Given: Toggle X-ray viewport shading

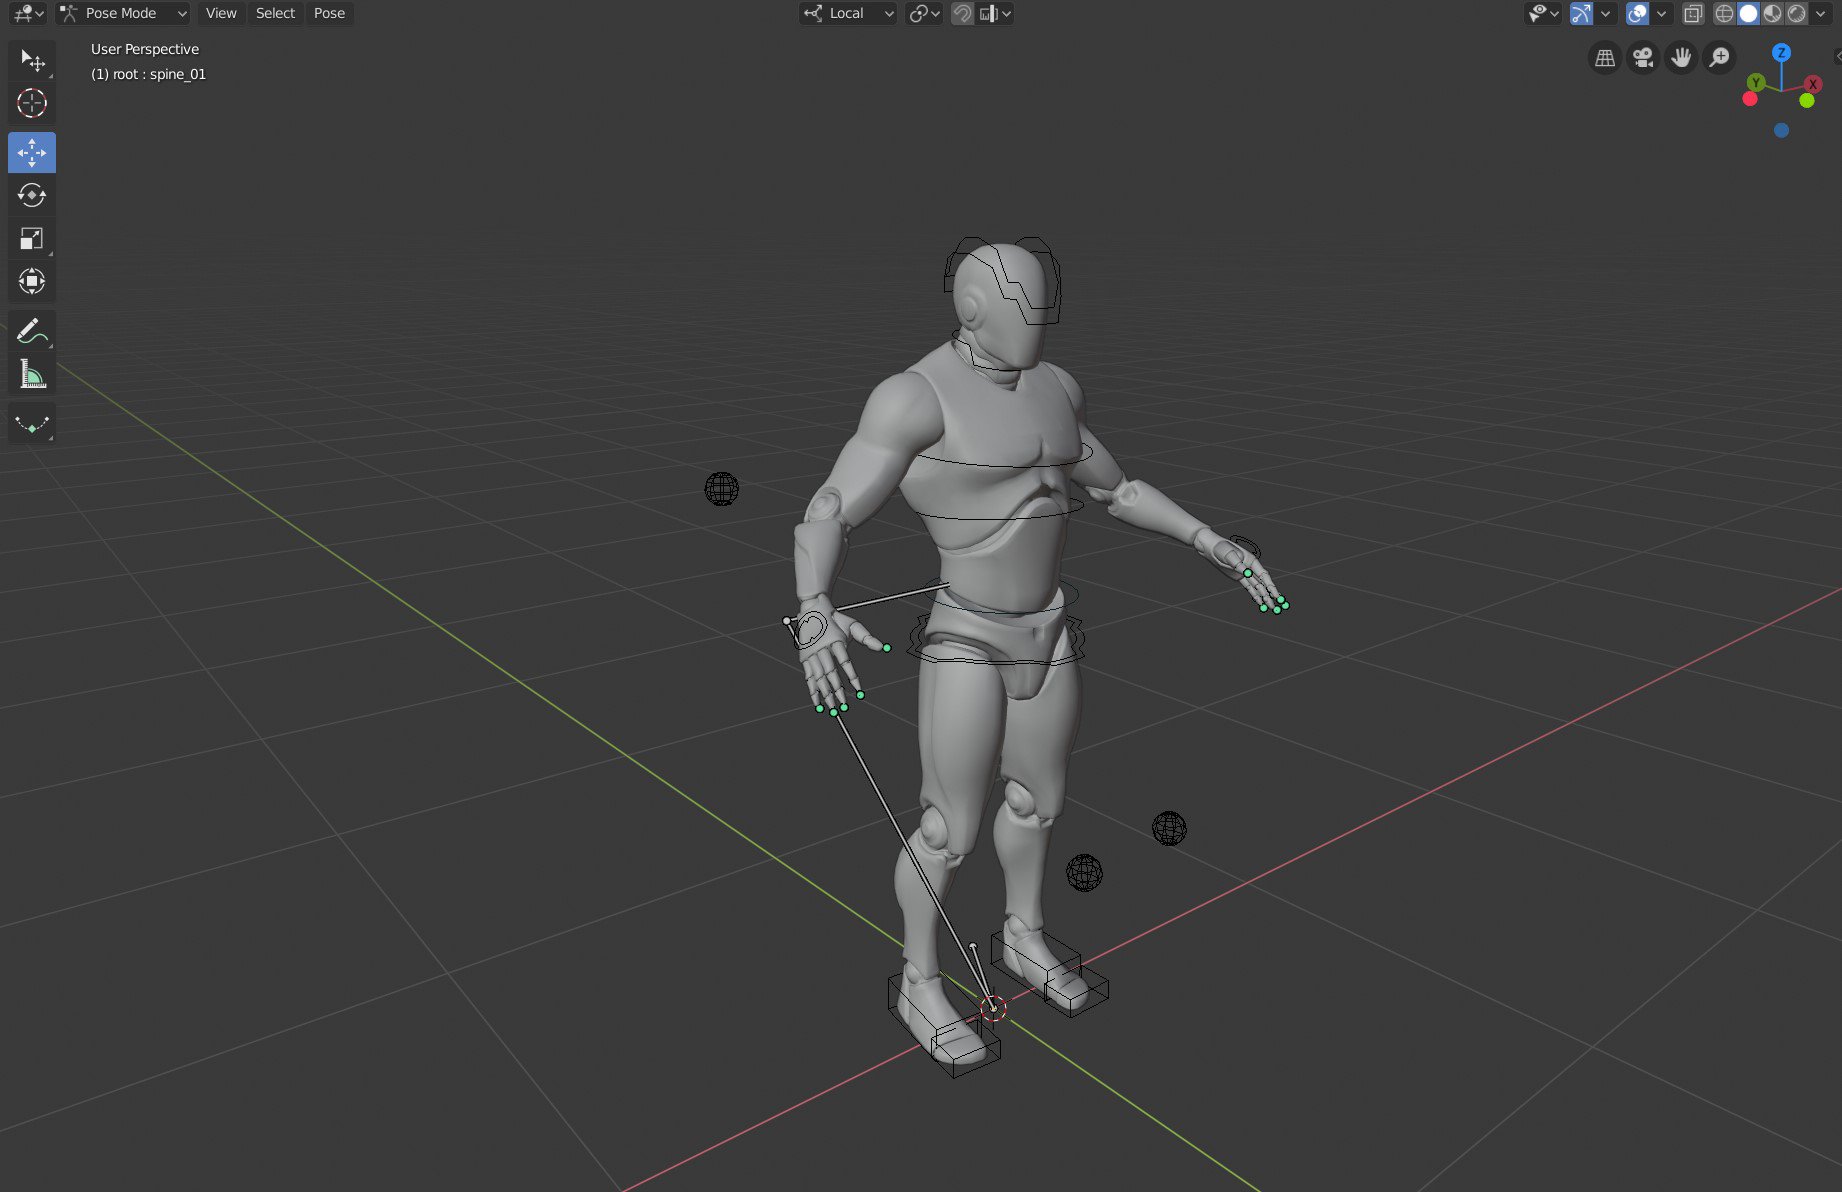Looking at the screenshot, I should tap(1694, 13).
